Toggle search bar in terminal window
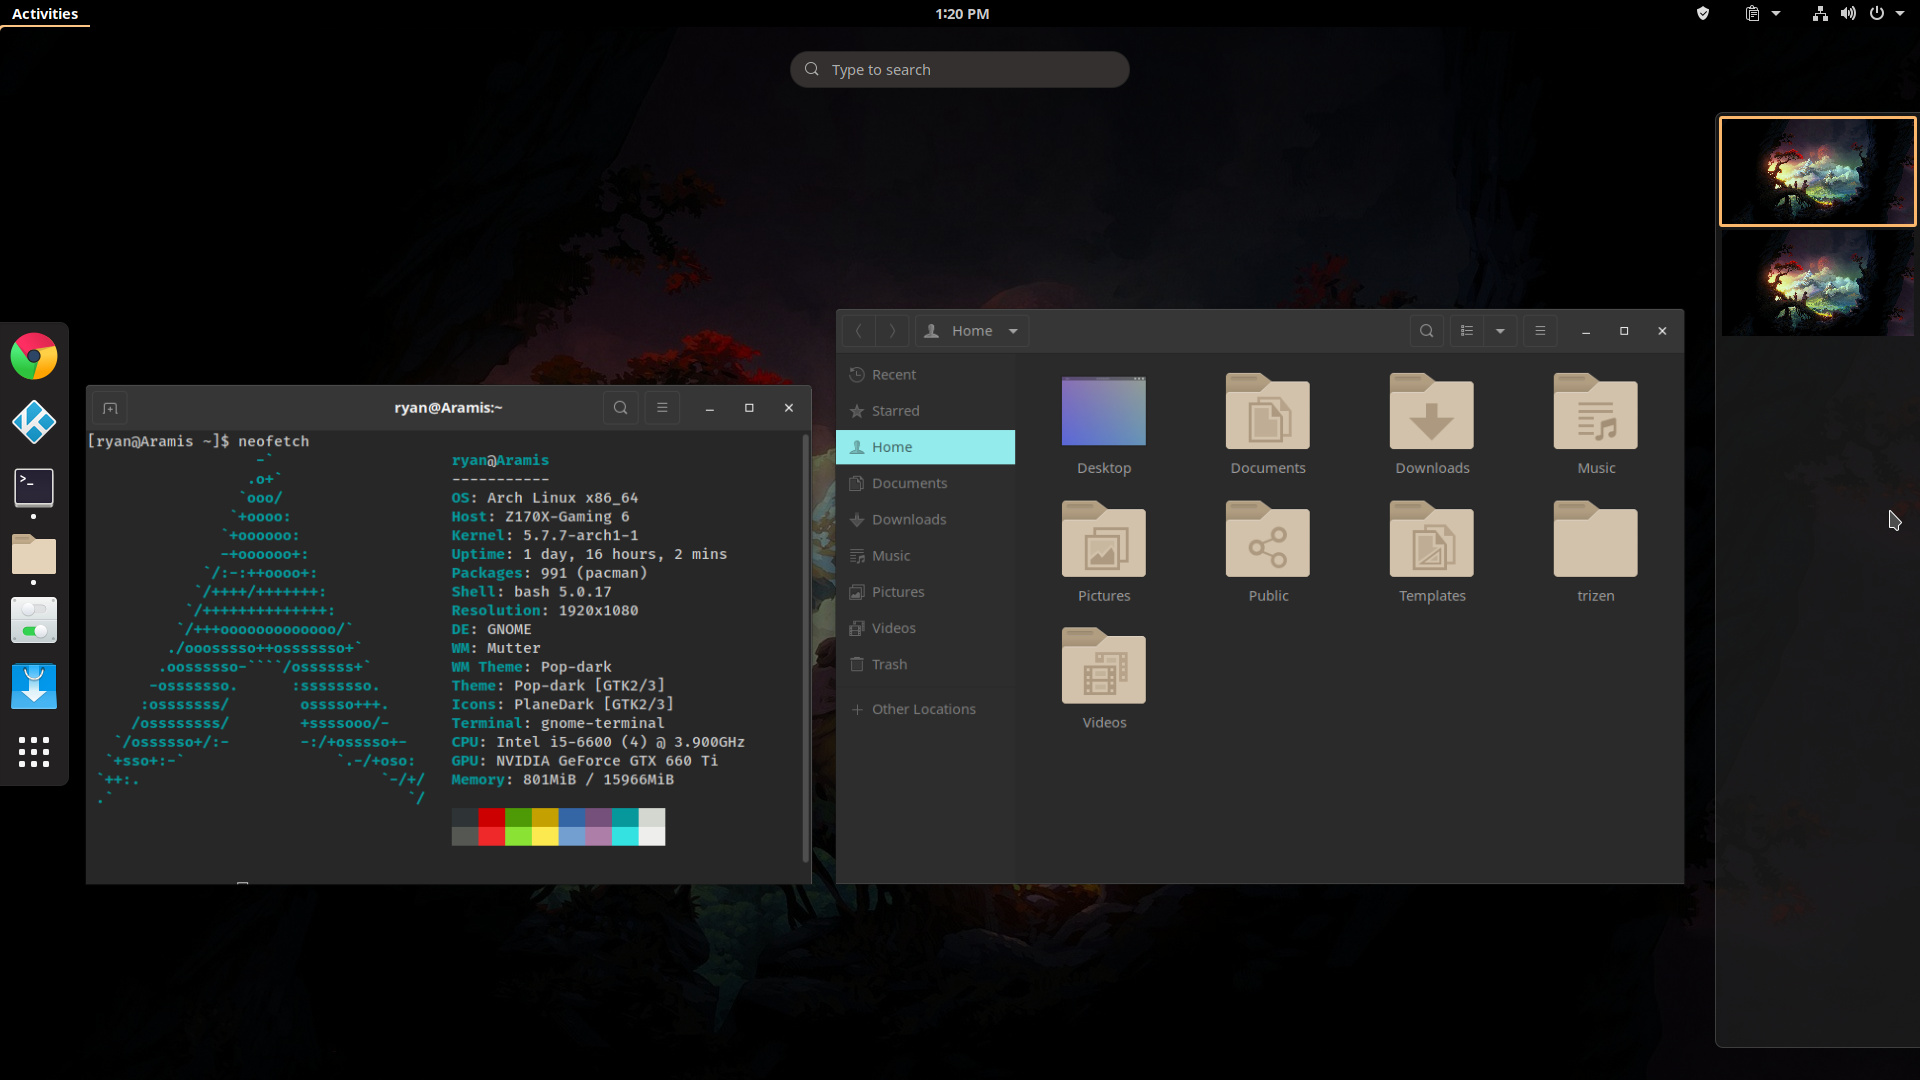1920x1080 pixels. pyautogui.click(x=620, y=407)
